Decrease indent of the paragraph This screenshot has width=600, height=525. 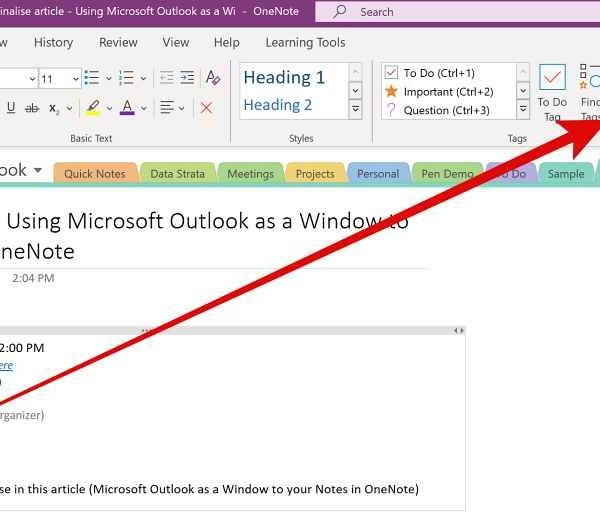[x=167, y=78]
